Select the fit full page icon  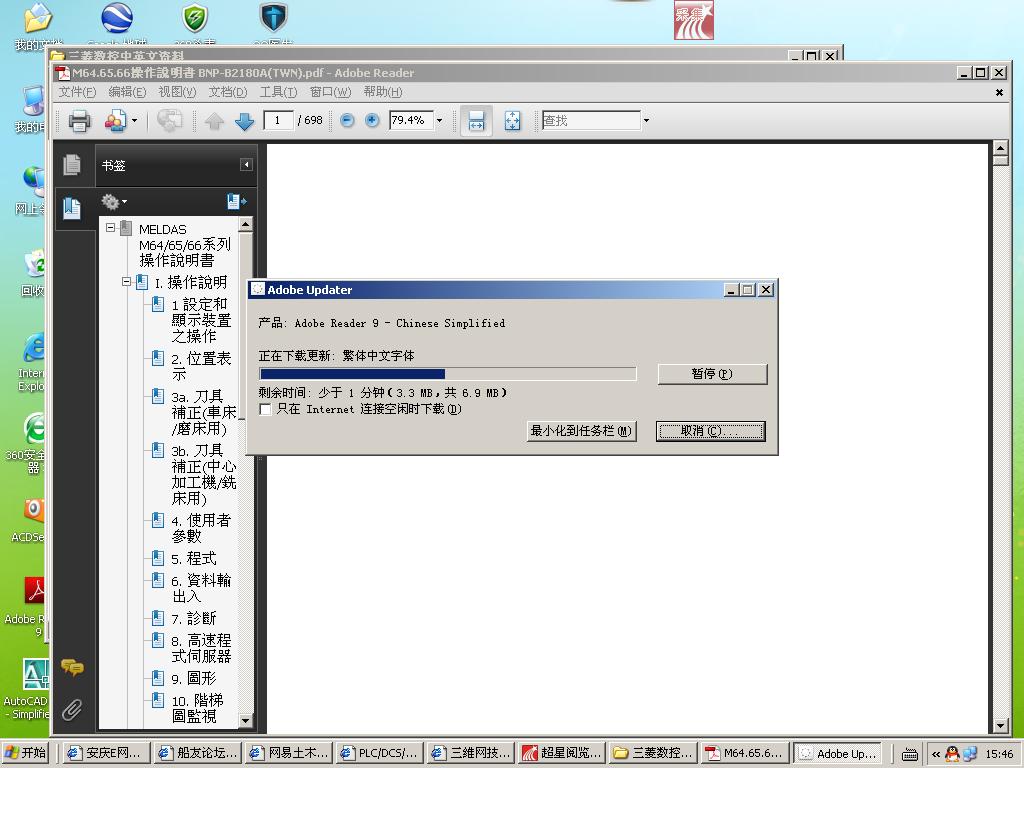coord(512,121)
